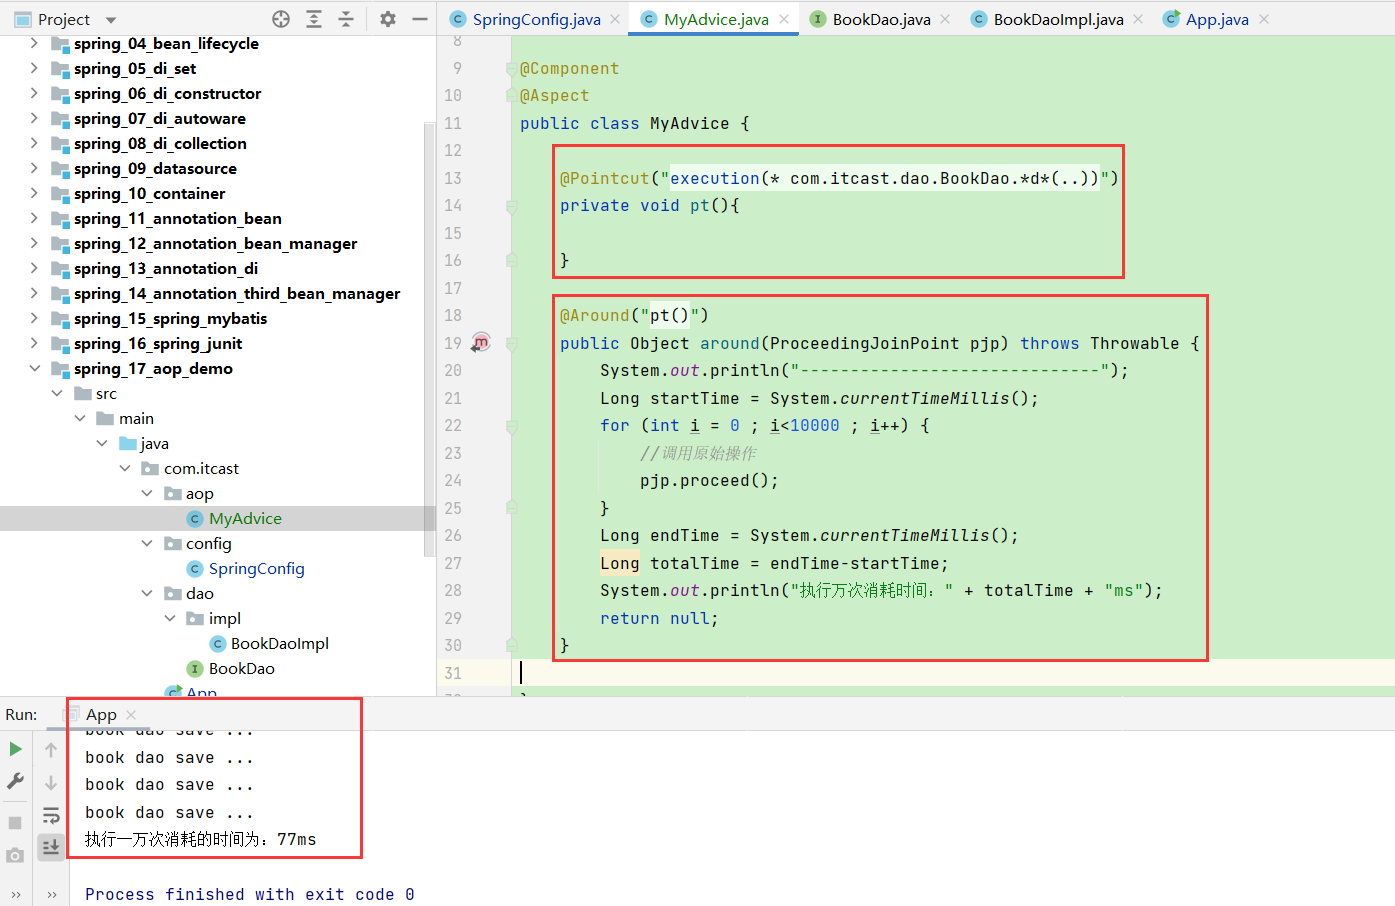Screen dimensions: 1395x906
Task: Open the BookDaoImpl.java tab
Action: pyautogui.click(x=1058, y=19)
